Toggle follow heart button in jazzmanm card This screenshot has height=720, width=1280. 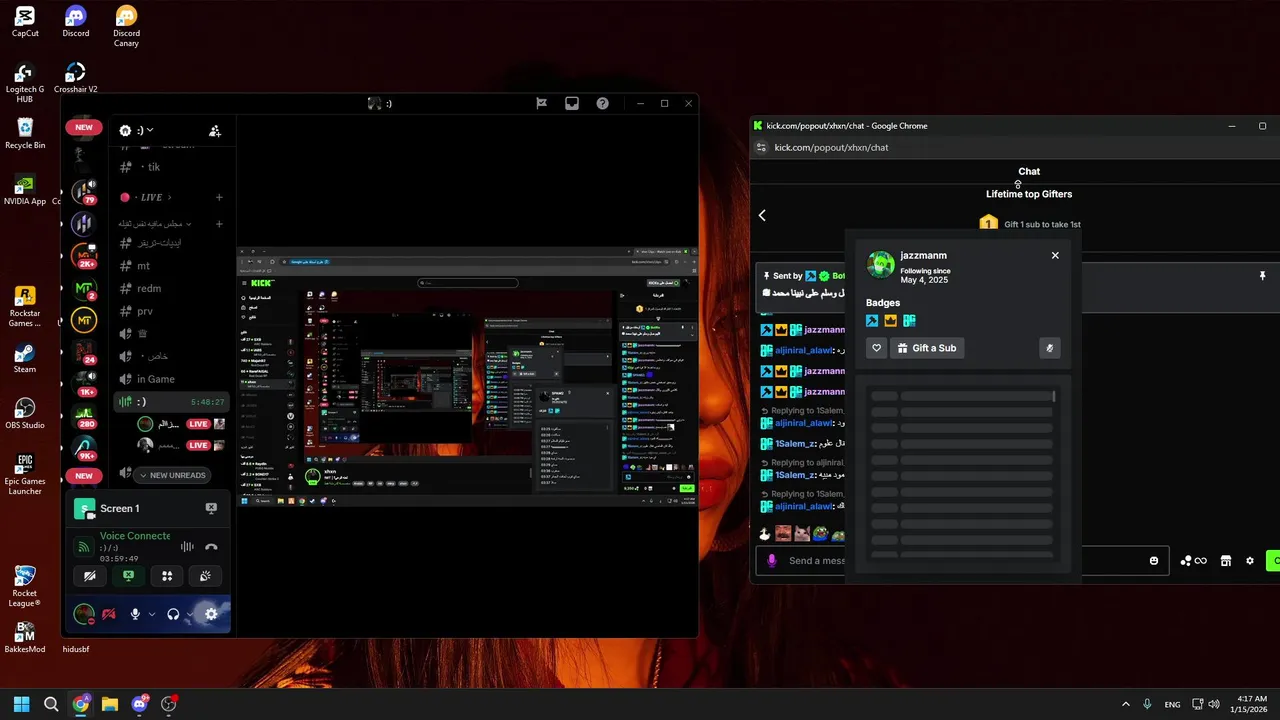click(x=876, y=348)
